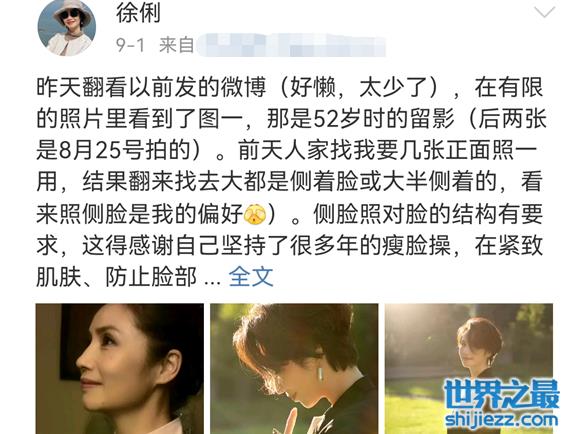569x434 pixels.
Task: Tap the text line mentioning 8月25号
Action: pos(286,150)
